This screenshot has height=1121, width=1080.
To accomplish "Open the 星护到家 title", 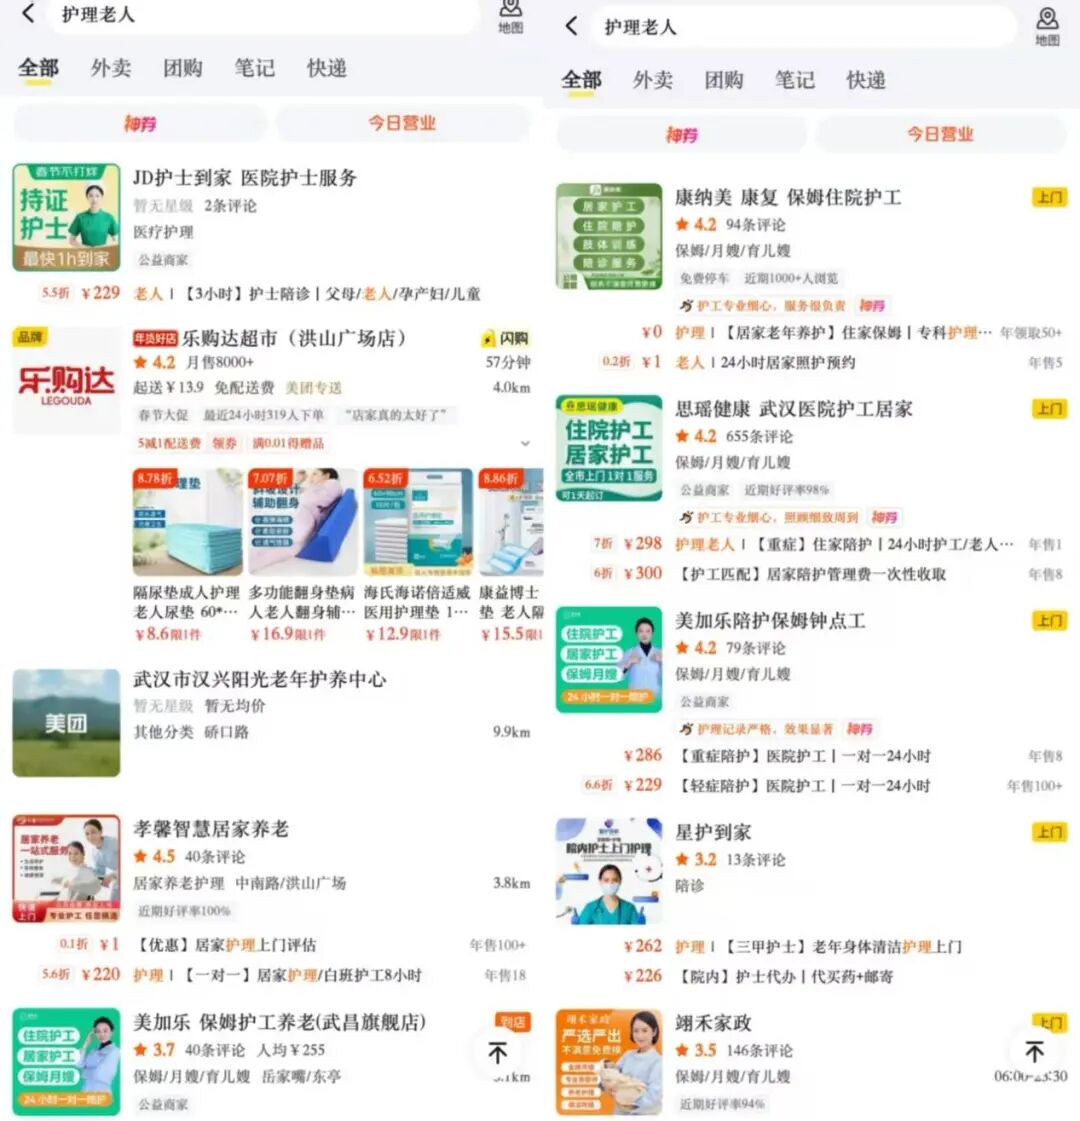I will [x=713, y=832].
